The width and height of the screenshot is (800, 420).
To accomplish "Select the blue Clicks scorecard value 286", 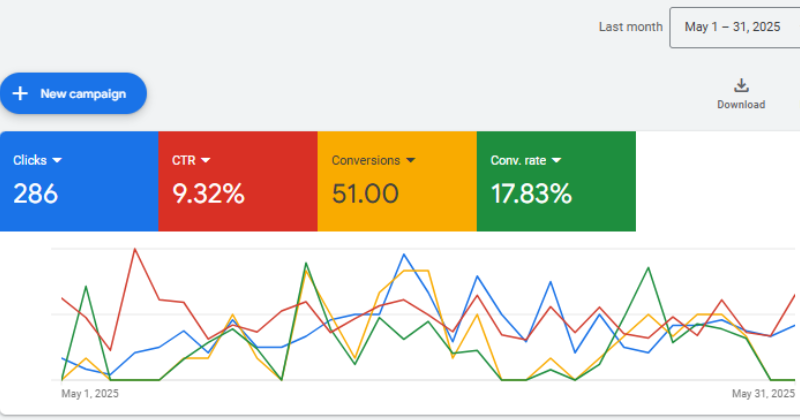I will [35, 194].
